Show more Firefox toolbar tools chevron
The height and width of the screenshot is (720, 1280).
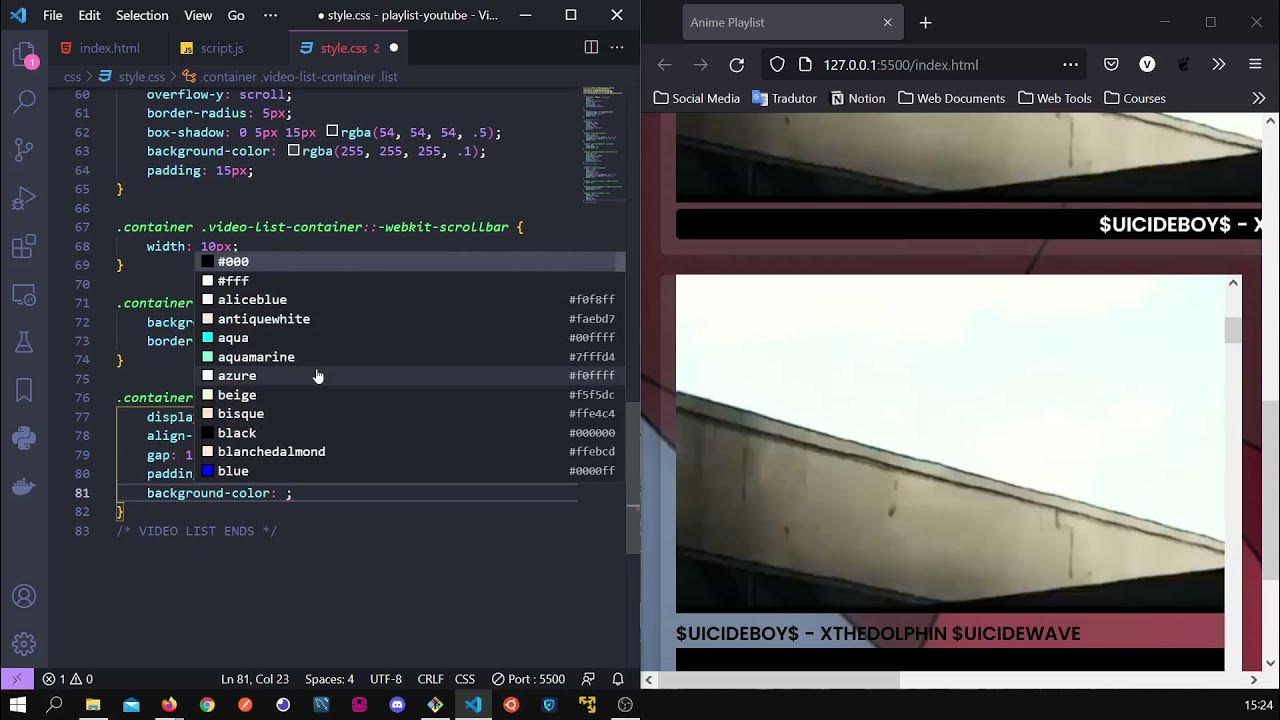click(1219, 65)
